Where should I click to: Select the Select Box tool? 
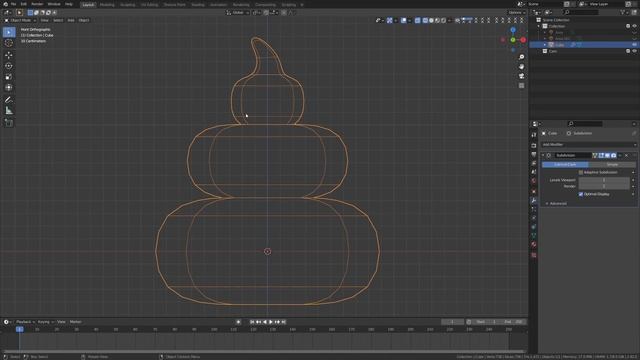point(9,32)
